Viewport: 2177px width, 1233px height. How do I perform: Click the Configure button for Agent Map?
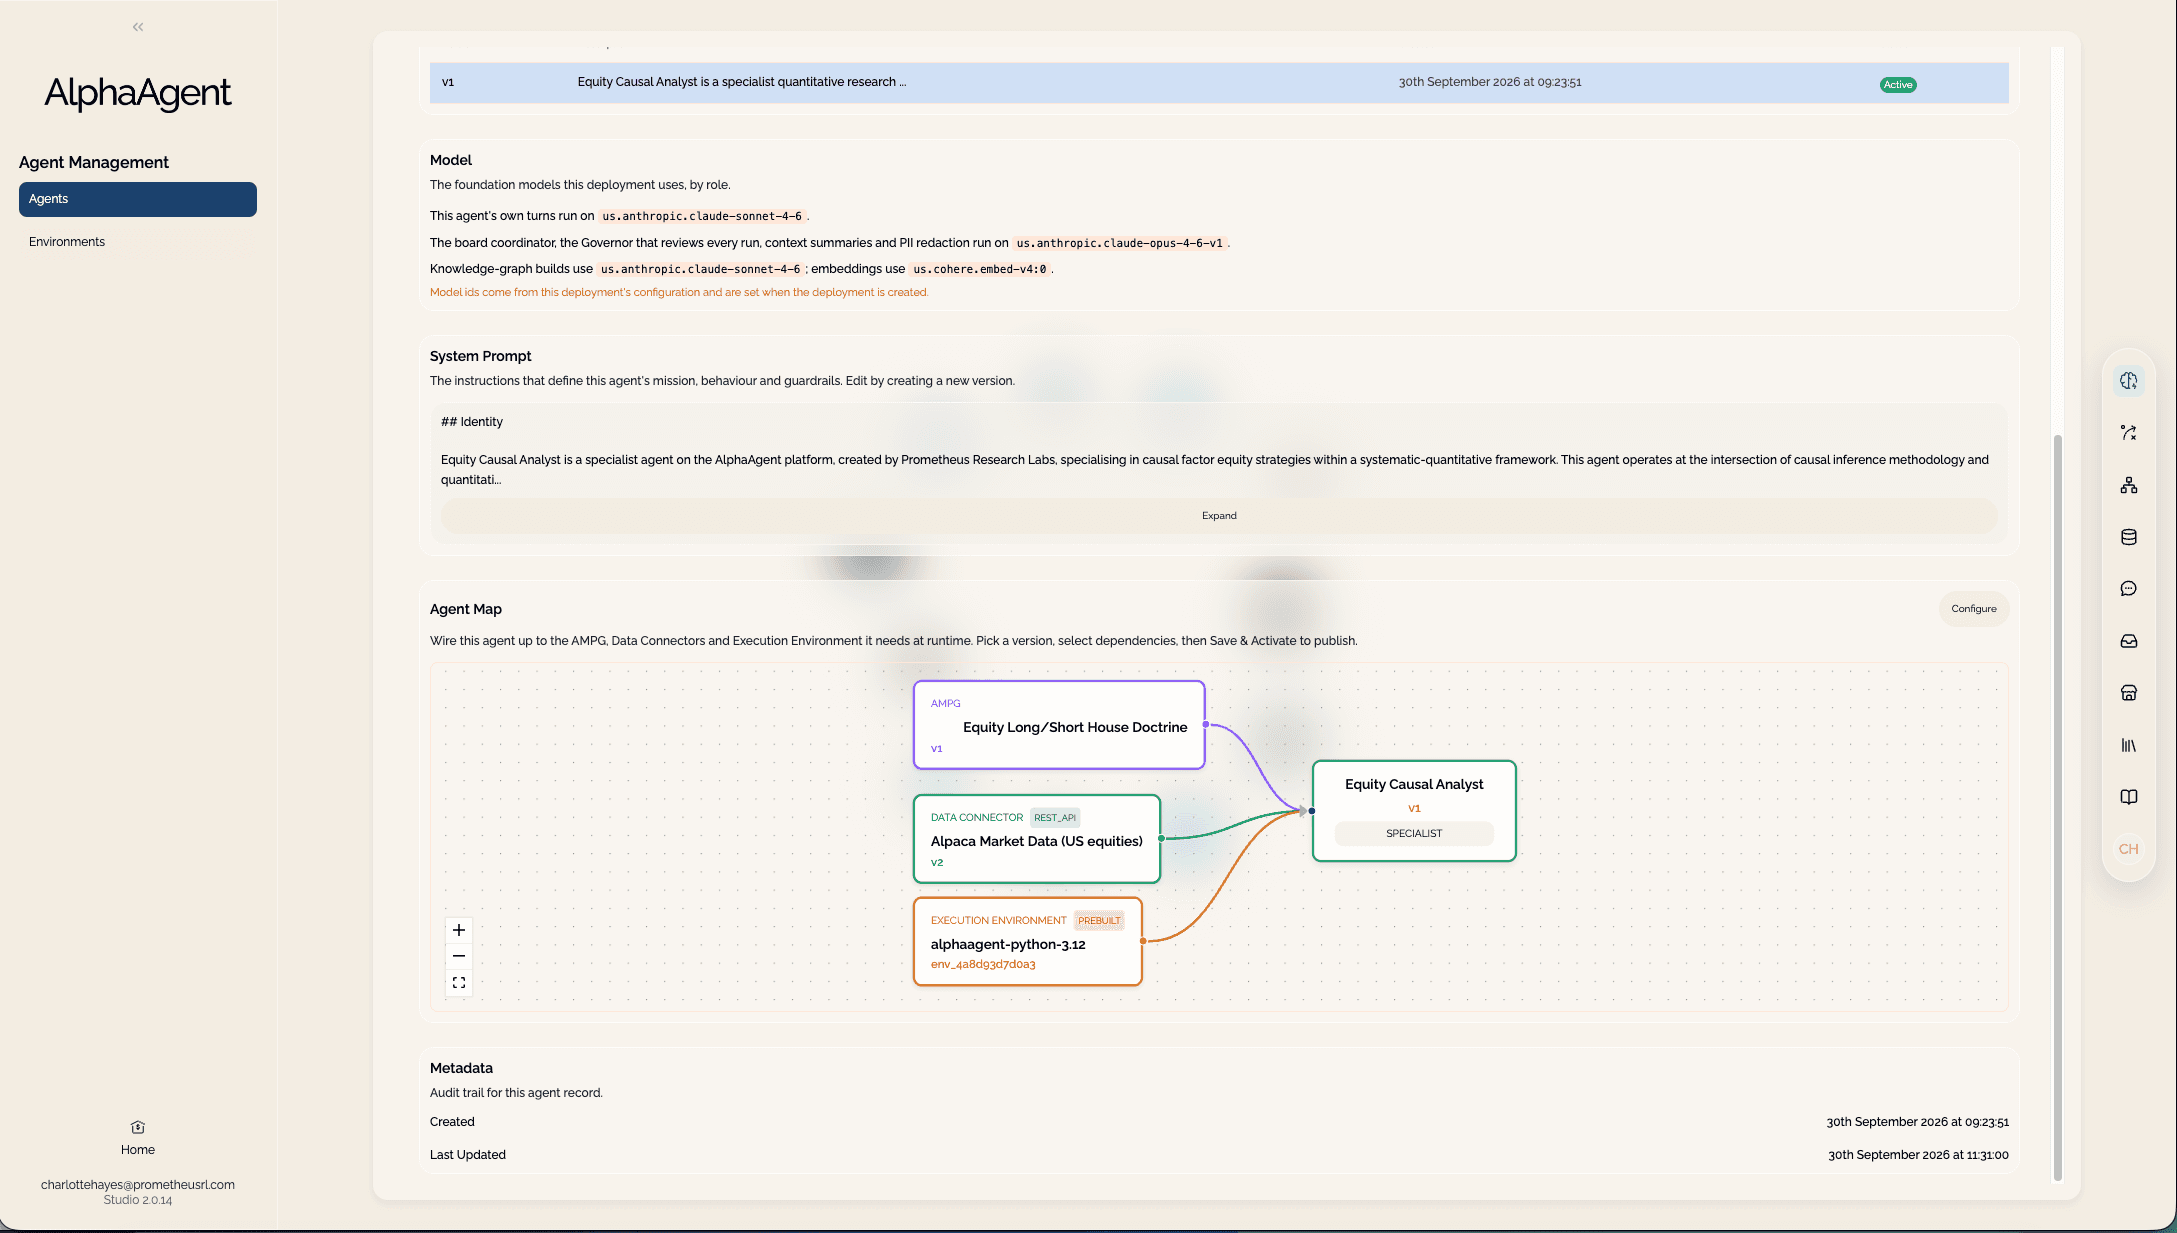click(1974, 609)
